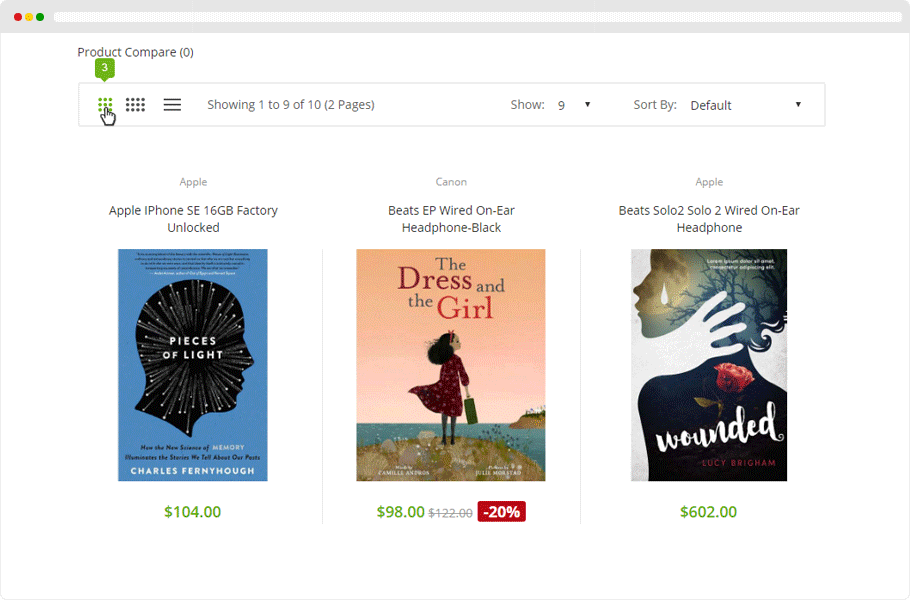Viewport: 910px width, 600px height.
Task: Click the Pieces of Light book cover
Action: coord(193,365)
